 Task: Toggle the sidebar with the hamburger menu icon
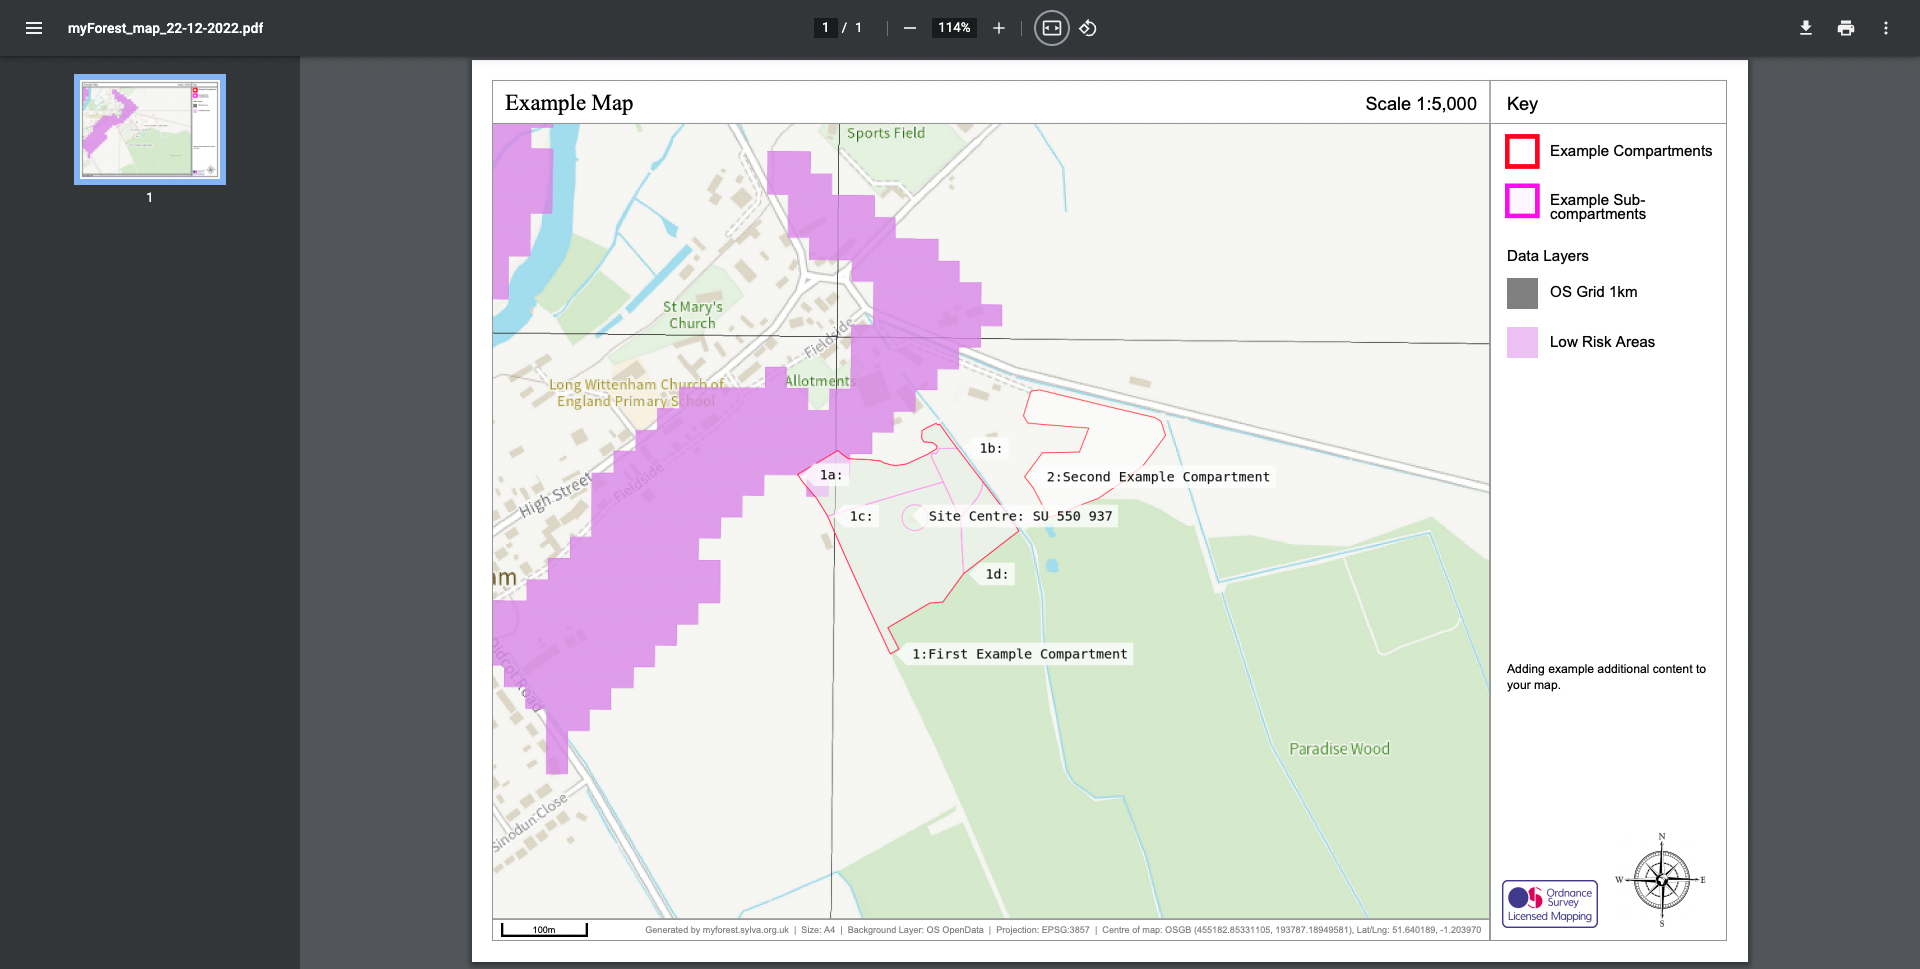[34, 28]
